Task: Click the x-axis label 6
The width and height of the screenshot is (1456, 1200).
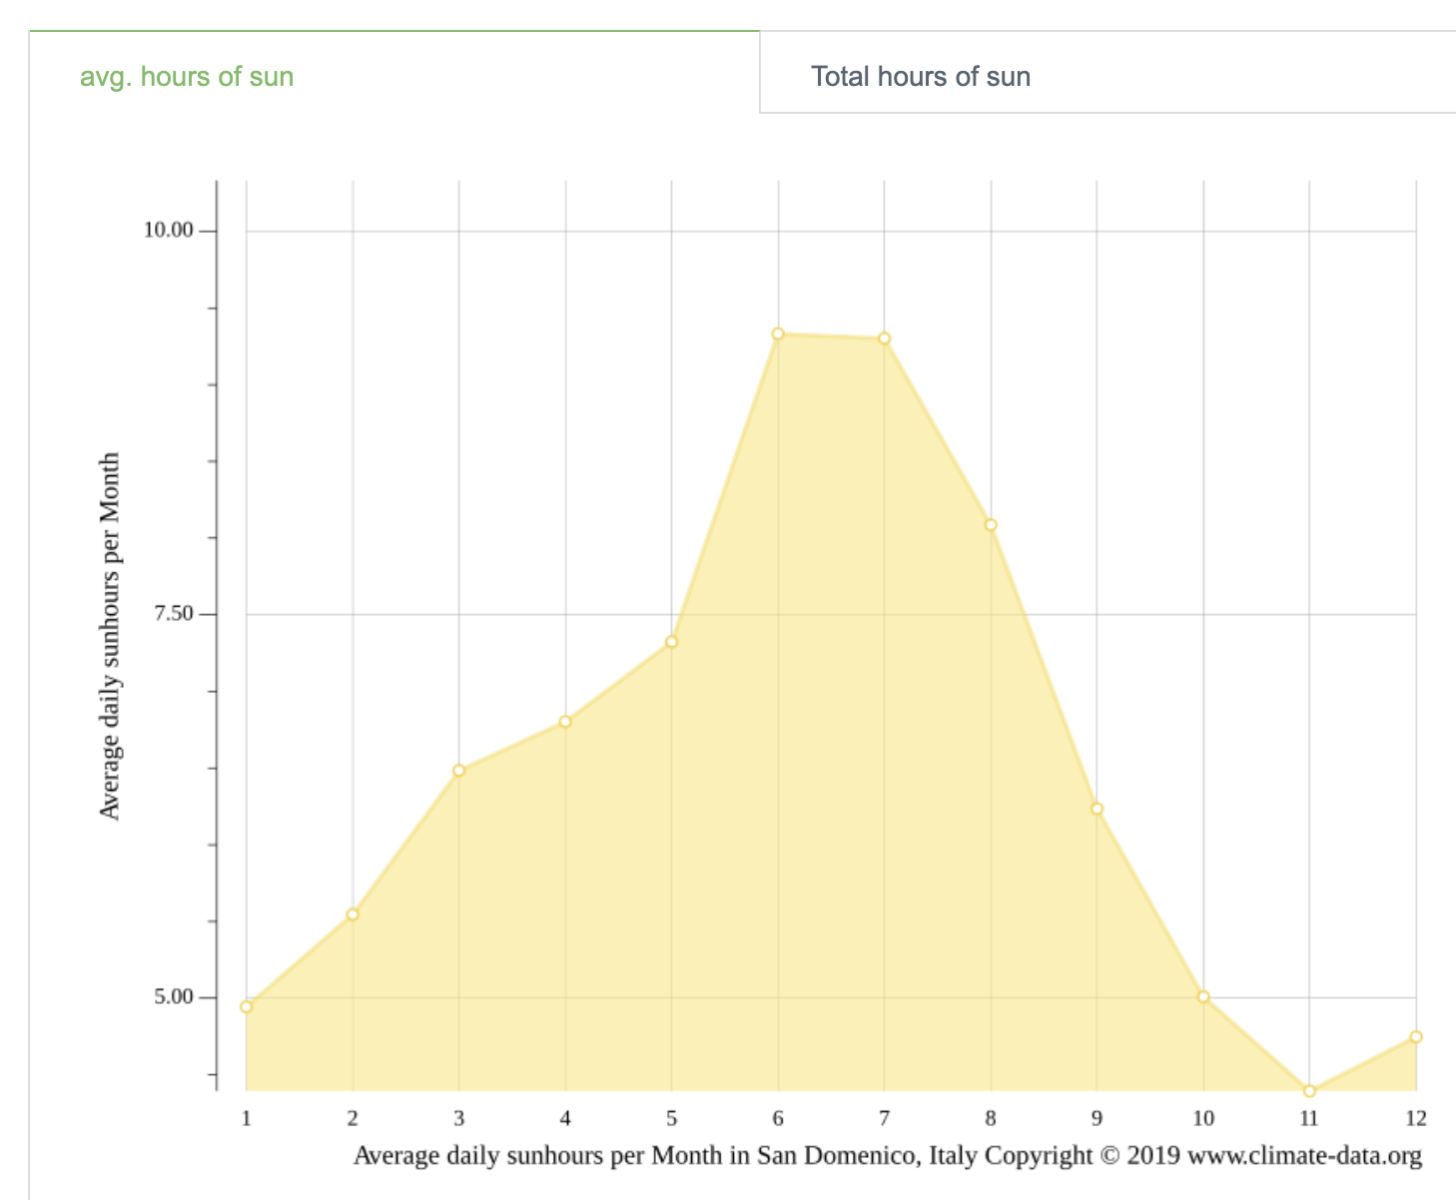Action: point(778,1118)
